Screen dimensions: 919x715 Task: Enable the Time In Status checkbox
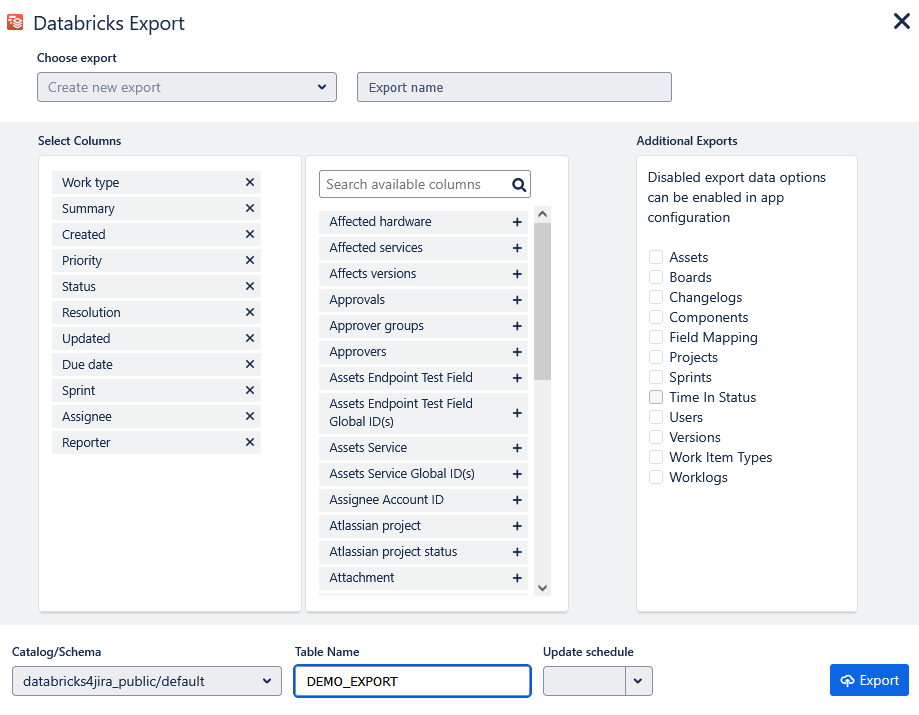click(x=656, y=397)
